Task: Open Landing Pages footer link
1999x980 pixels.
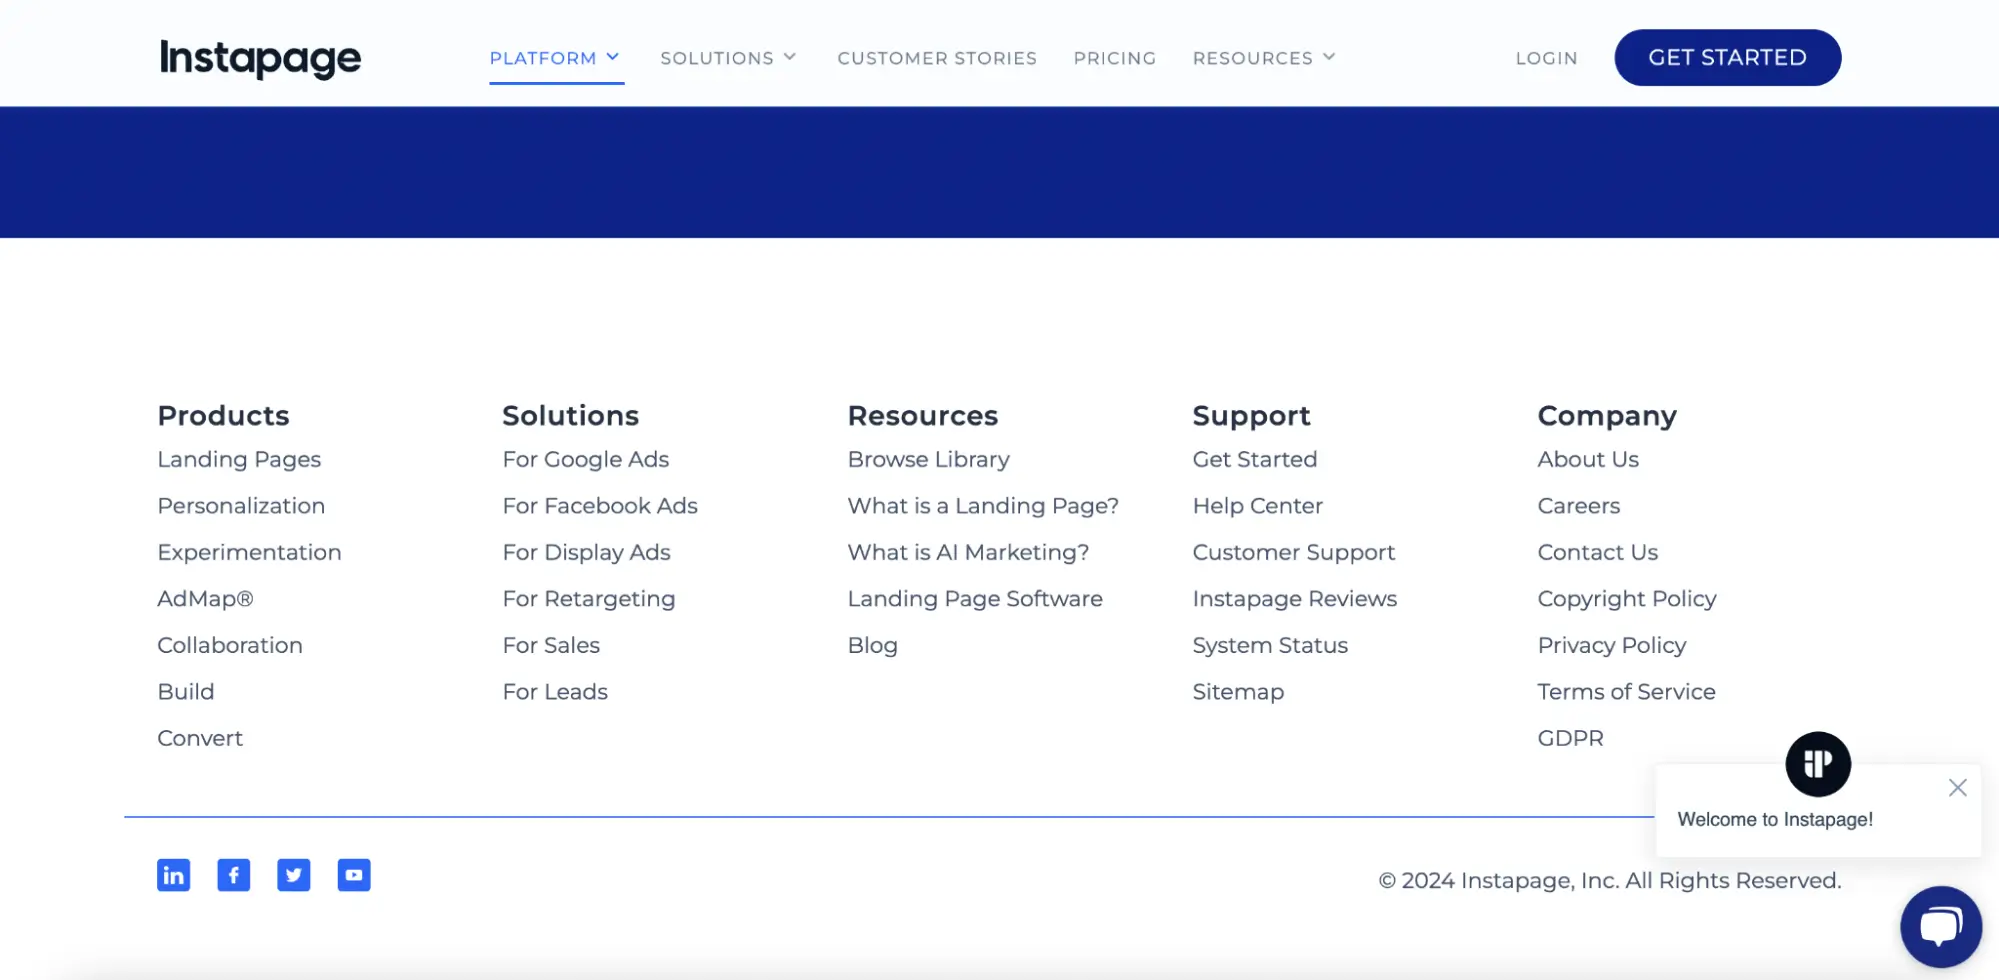Action: coord(239,459)
